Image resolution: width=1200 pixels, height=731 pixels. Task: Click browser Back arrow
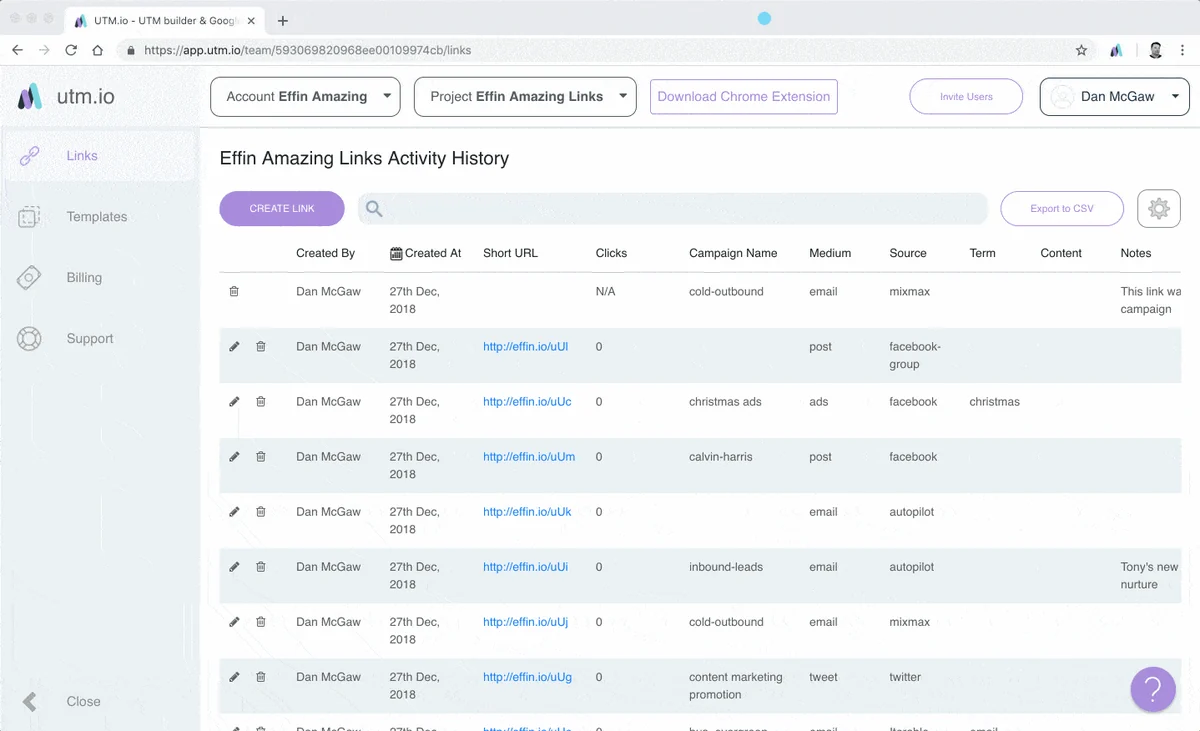click(17, 50)
